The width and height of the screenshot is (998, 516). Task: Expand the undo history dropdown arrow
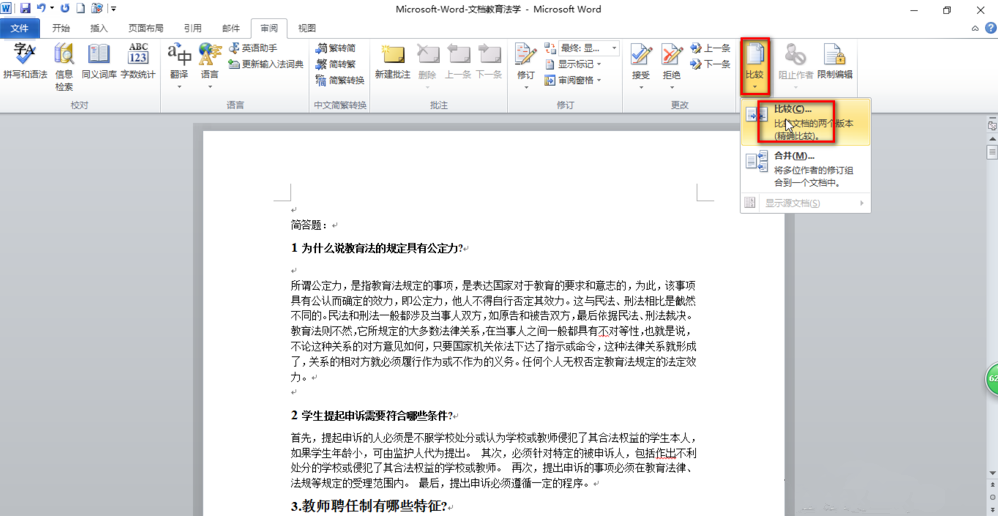(x=52, y=8)
